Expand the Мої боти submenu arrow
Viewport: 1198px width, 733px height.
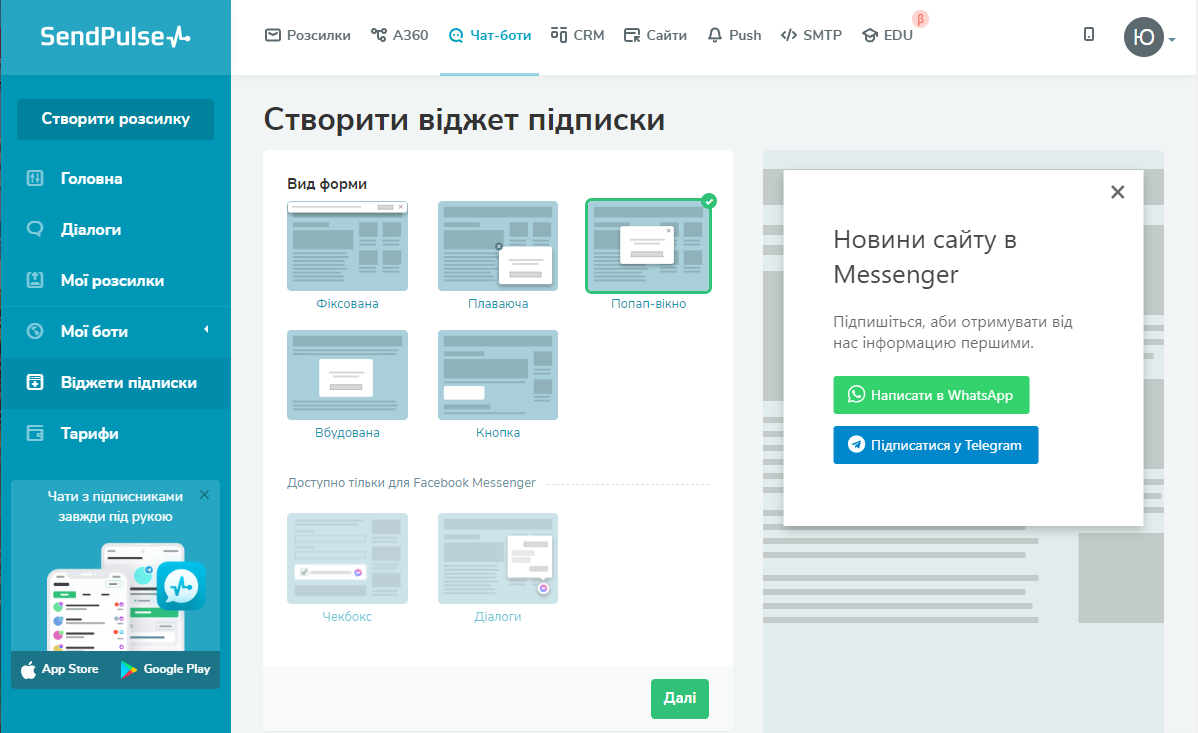[x=206, y=329]
